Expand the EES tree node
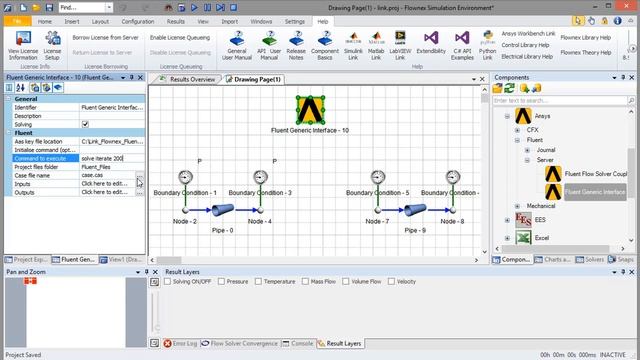640x360 pixels. [x=507, y=220]
